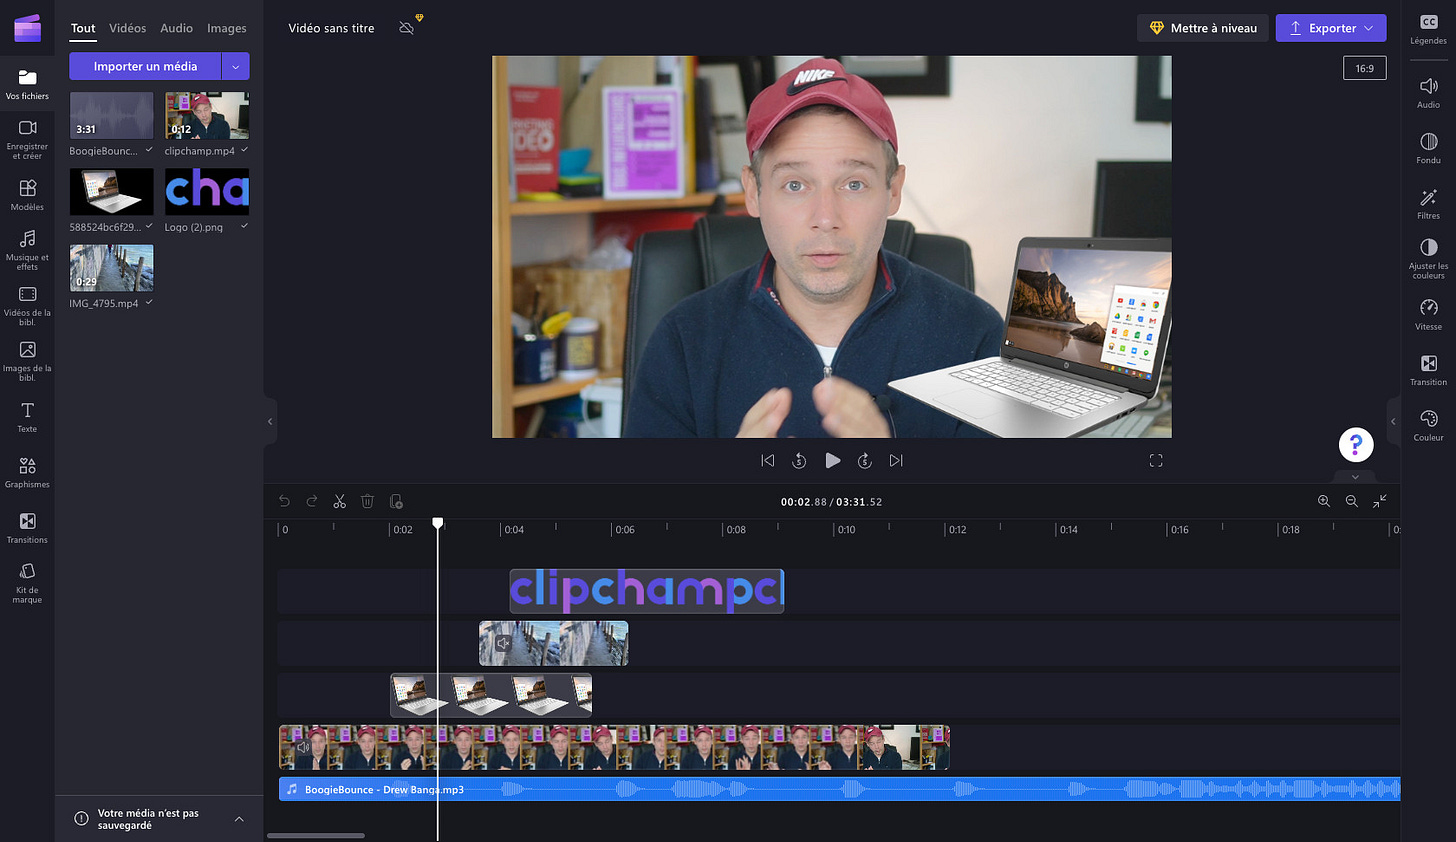Image resolution: width=1456 pixels, height=842 pixels.
Task: Open Images de la bibl. panel
Action: 27,361
